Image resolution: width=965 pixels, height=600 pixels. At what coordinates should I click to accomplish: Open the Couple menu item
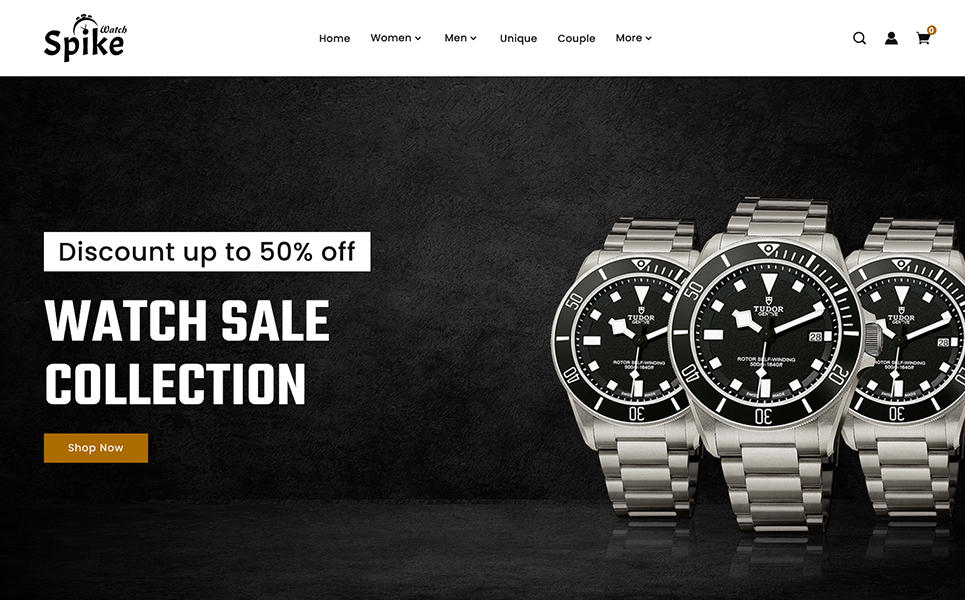click(x=576, y=38)
